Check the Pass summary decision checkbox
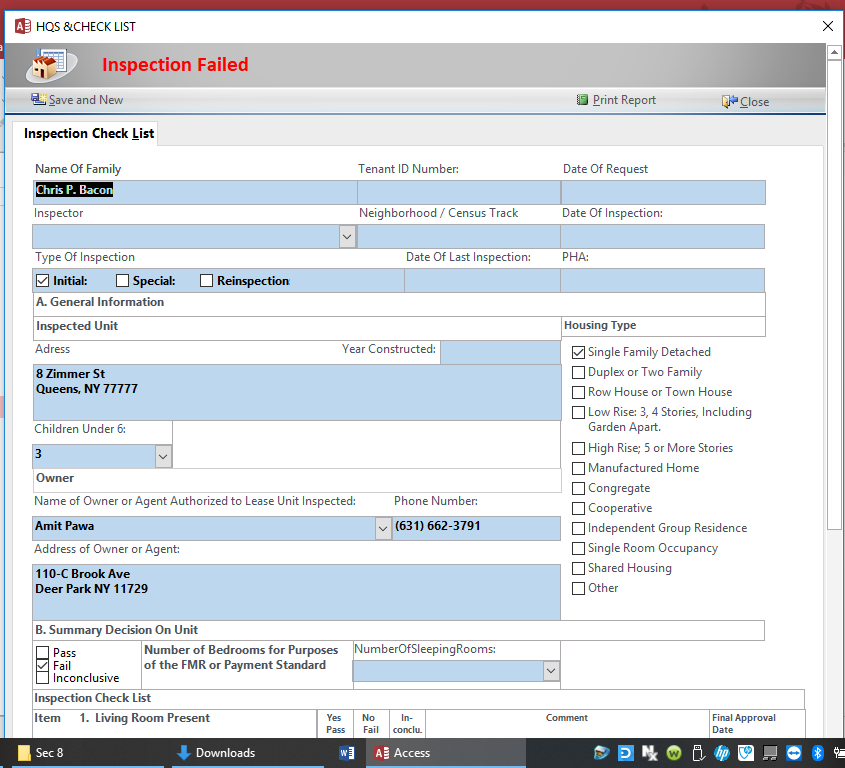 tap(43, 653)
